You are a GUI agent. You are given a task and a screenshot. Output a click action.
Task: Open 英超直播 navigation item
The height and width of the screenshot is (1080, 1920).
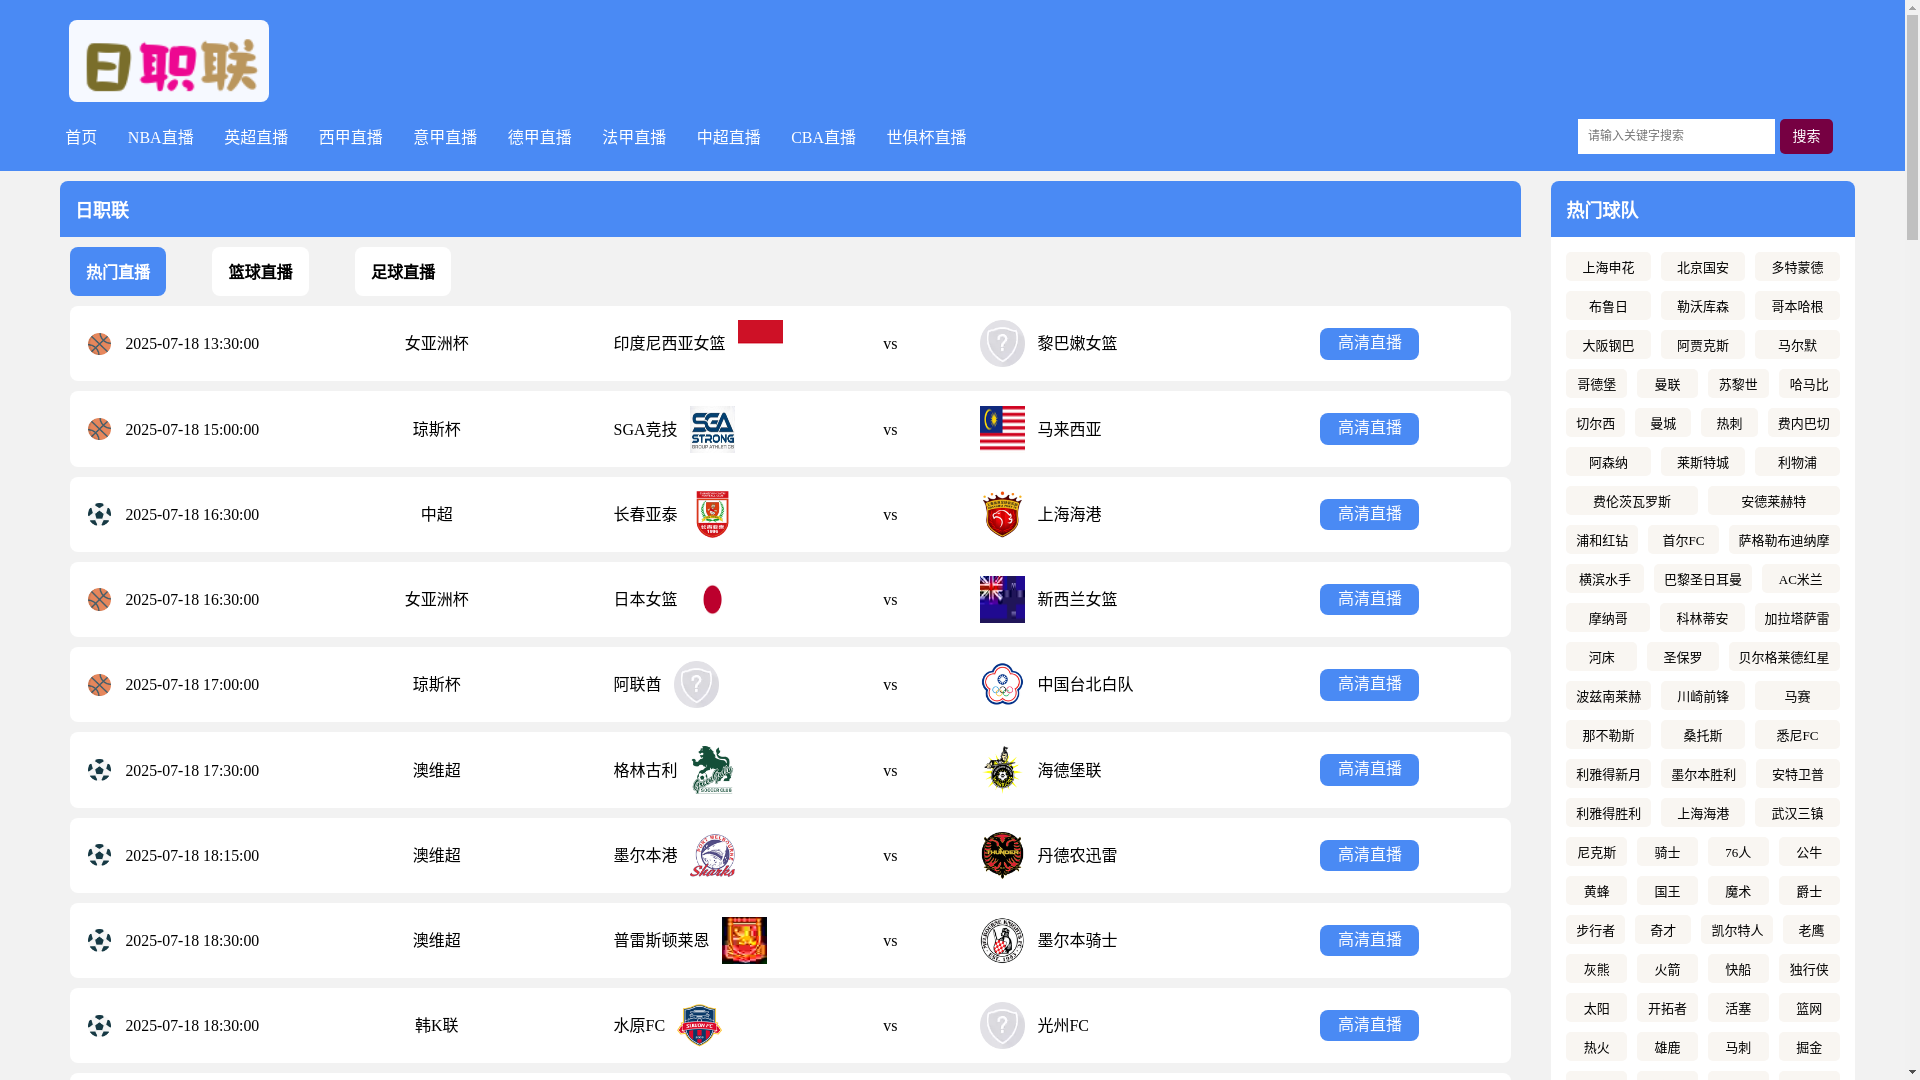[x=256, y=137]
